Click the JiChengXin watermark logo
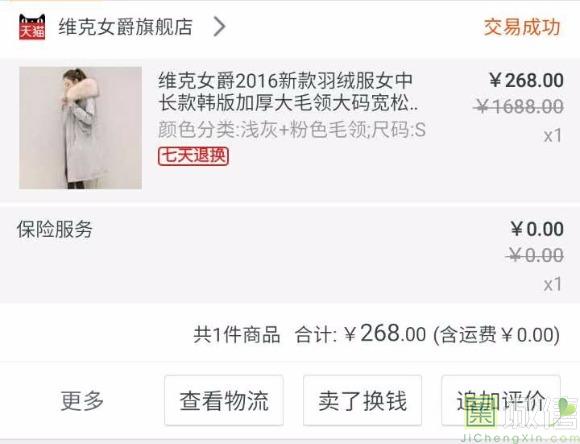580x444 pixels. [x=520, y=420]
